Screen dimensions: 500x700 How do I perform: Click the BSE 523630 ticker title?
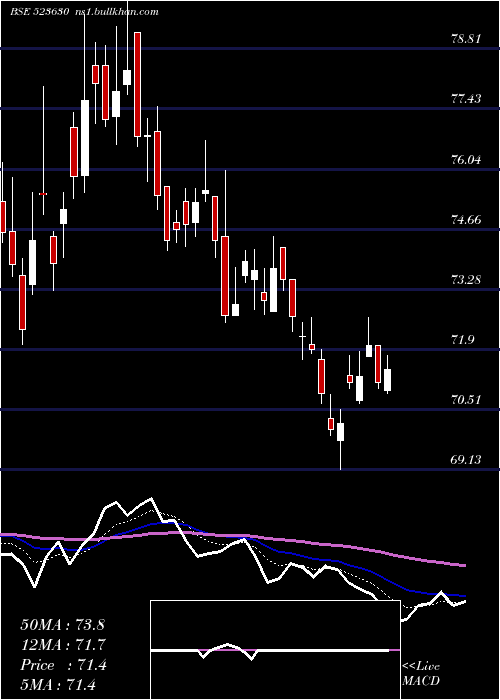(40, 12)
